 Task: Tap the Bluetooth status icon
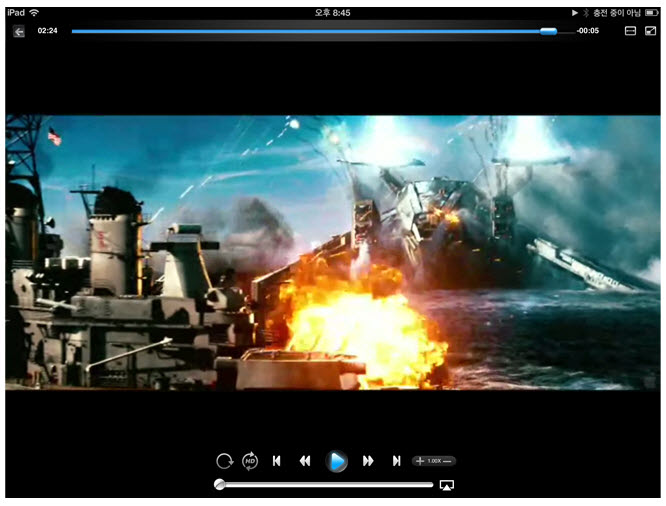pyautogui.click(x=586, y=13)
